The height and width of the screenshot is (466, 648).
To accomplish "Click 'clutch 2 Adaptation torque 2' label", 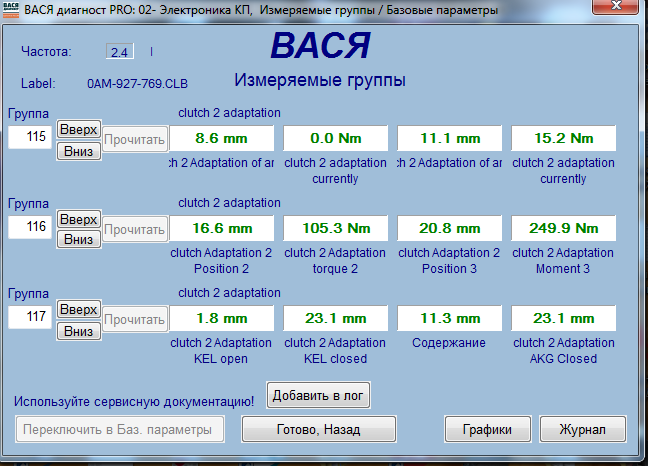I will (x=335, y=261).
